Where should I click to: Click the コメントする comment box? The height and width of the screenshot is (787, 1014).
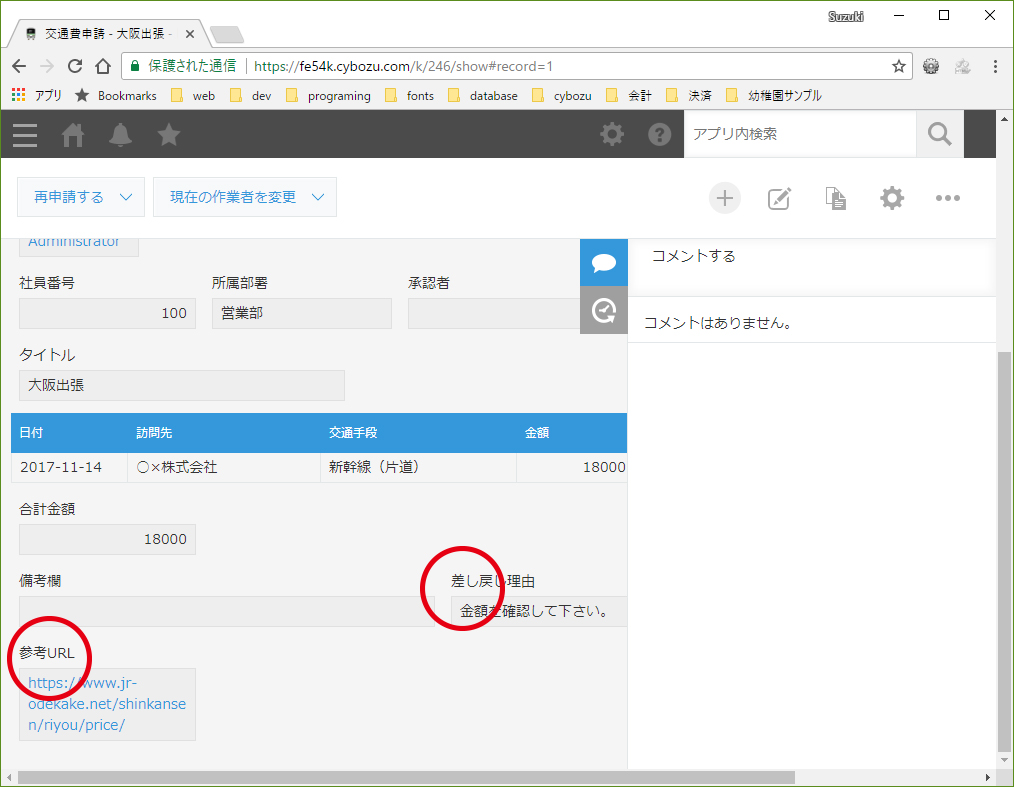point(812,266)
